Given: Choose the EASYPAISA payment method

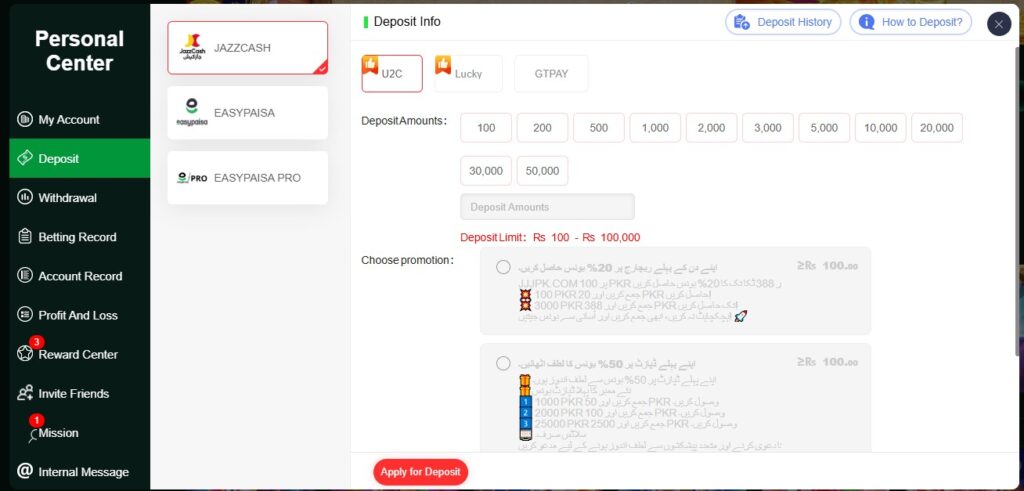Looking at the screenshot, I should pyautogui.click(x=247, y=113).
